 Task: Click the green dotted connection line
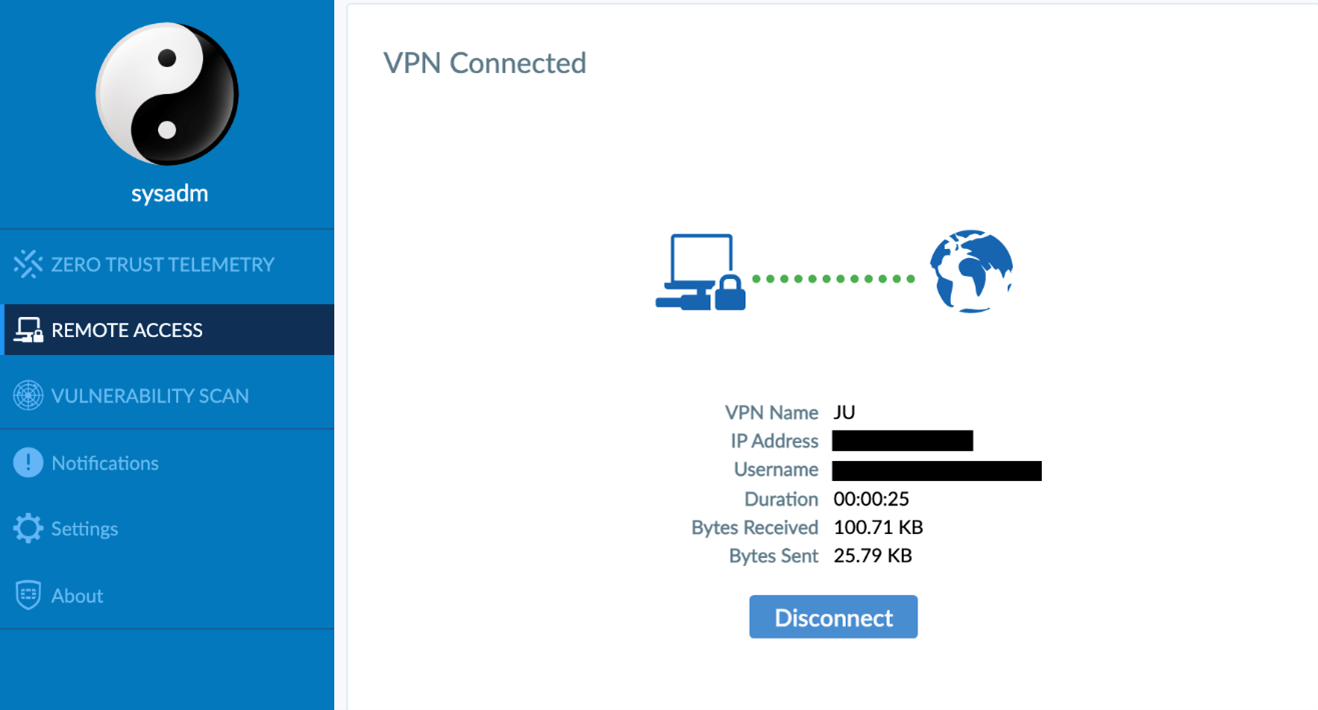click(833, 279)
